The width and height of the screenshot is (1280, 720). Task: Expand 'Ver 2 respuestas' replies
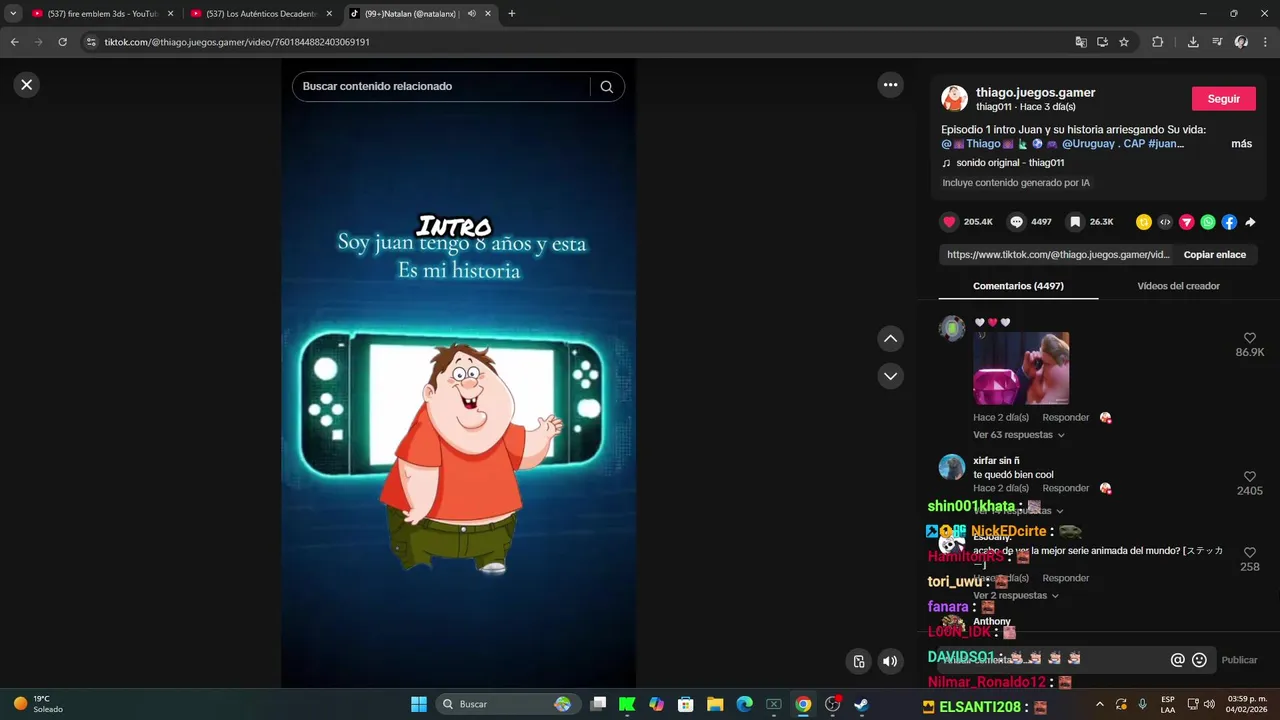1016,596
